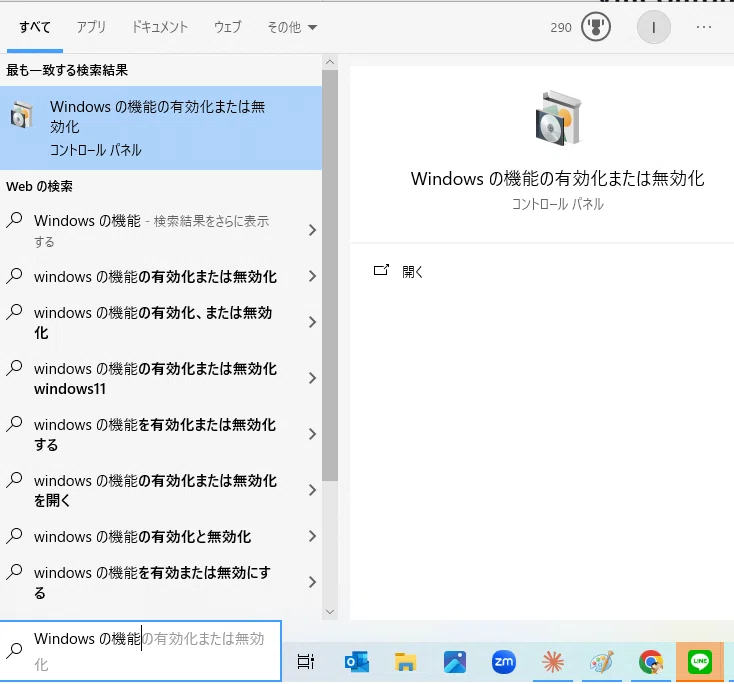Image resolution: width=734 pixels, height=684 pixels.
Task: Expand arrow for the windows11 suggestion
Action: 312,378
